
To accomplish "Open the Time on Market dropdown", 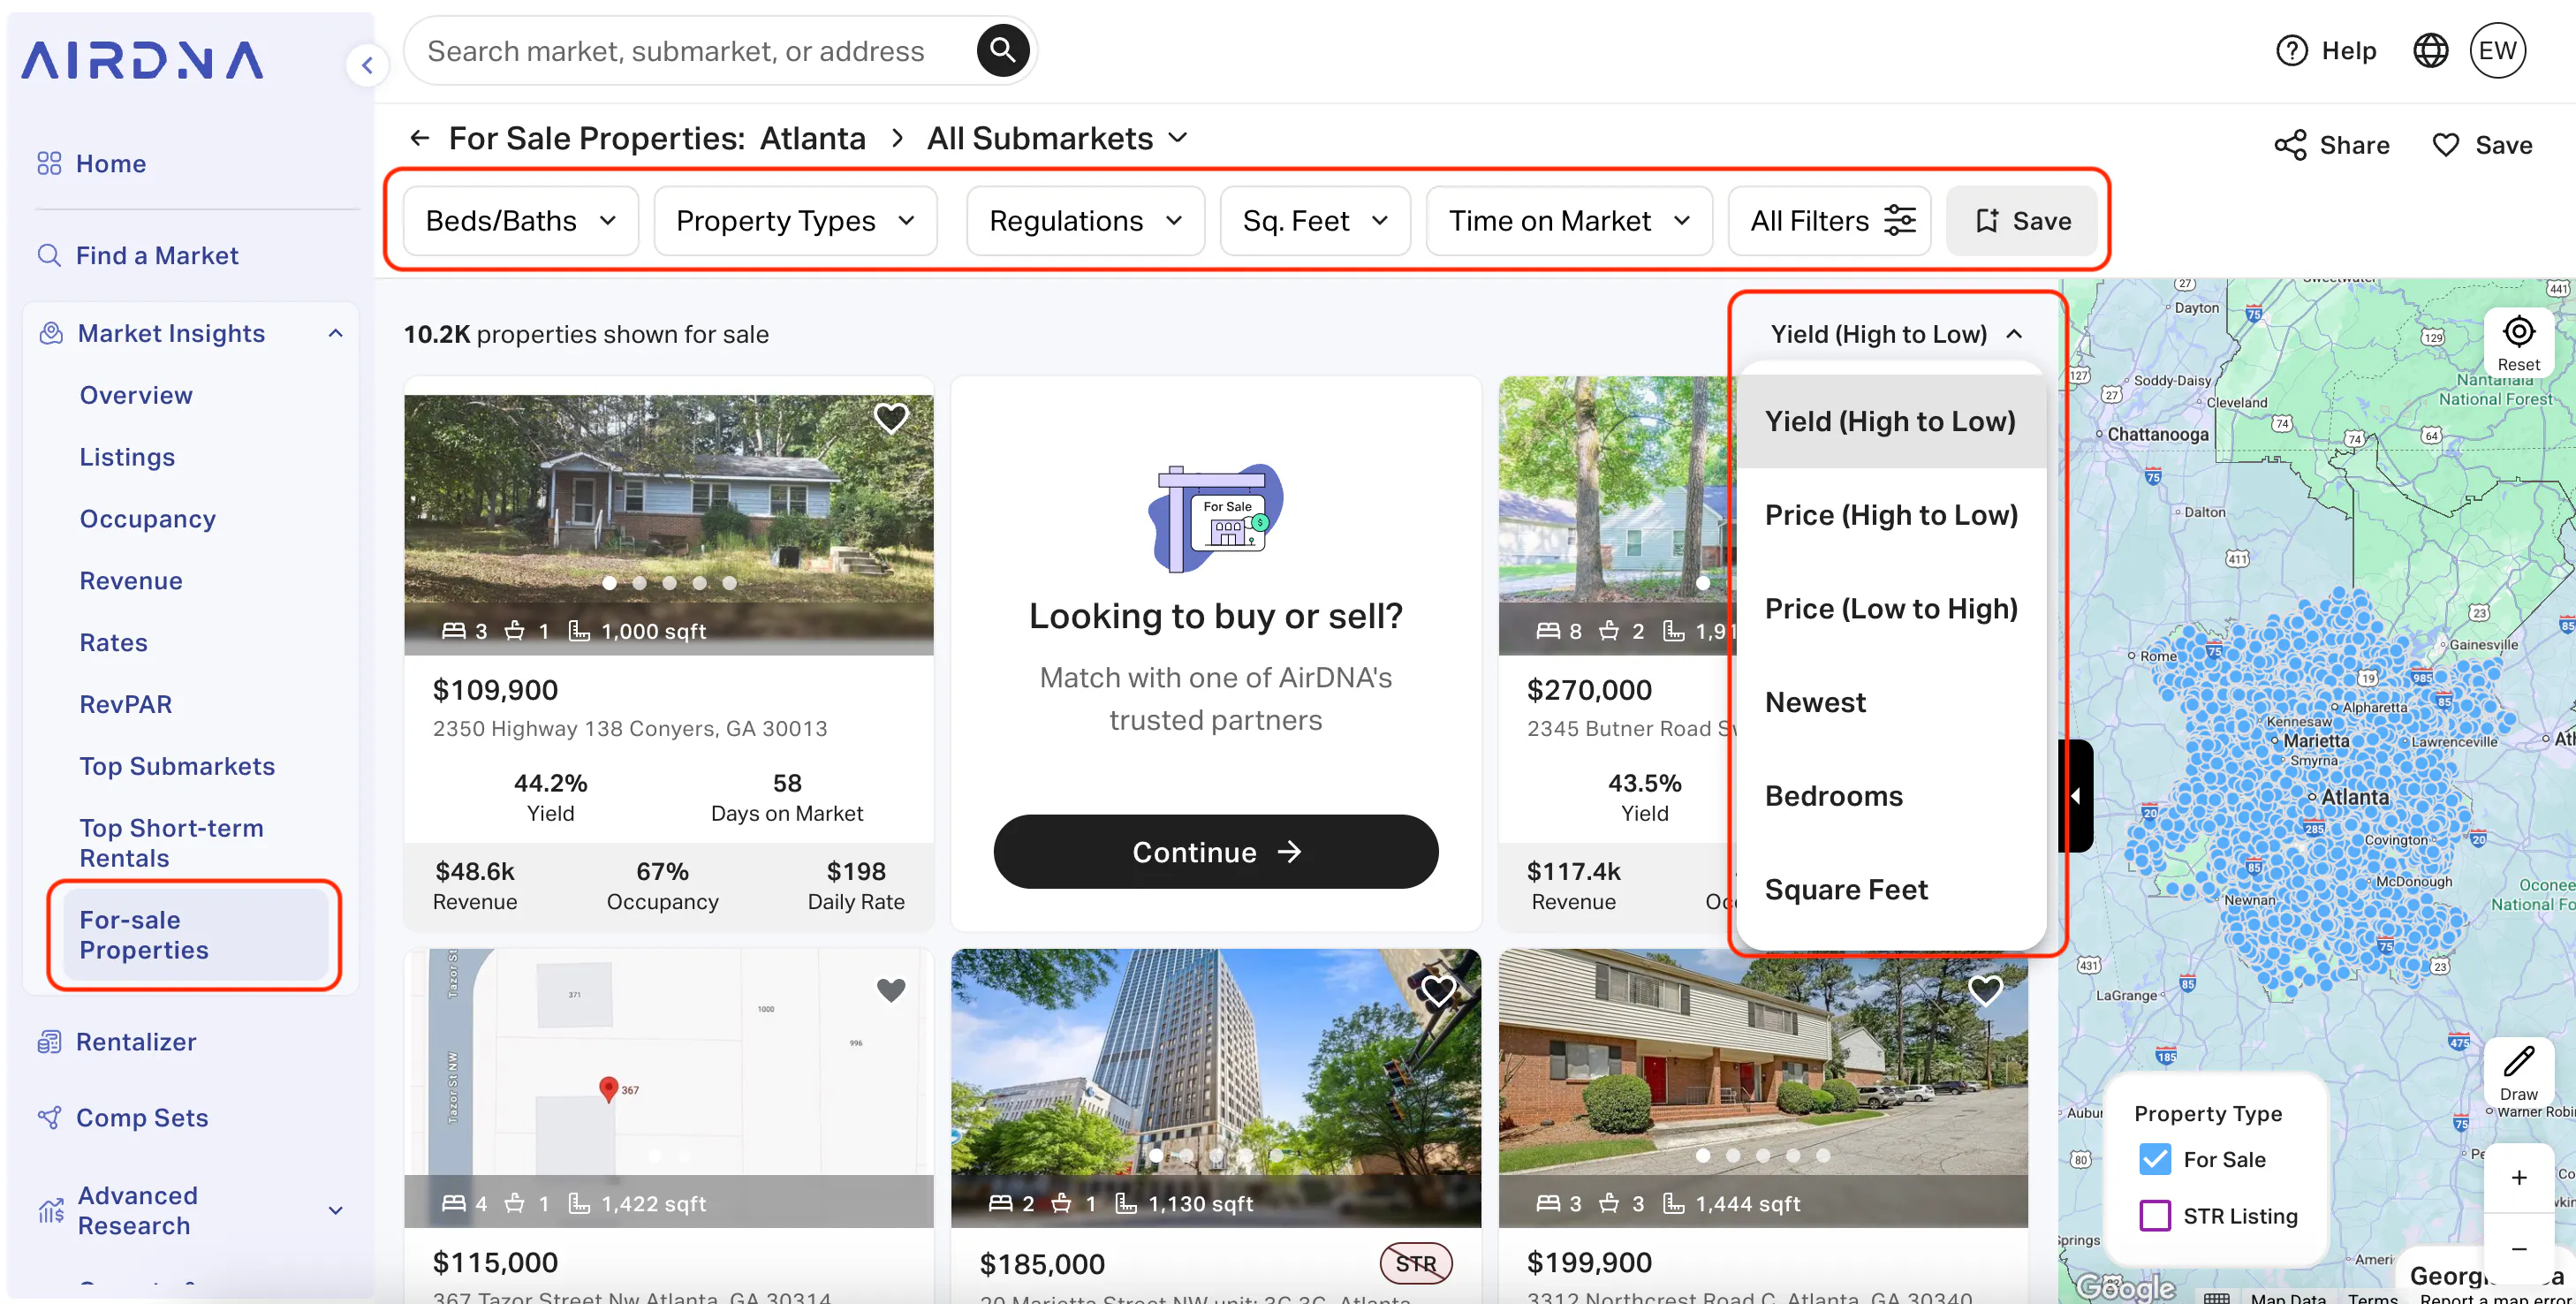I will pos(1569,220).
